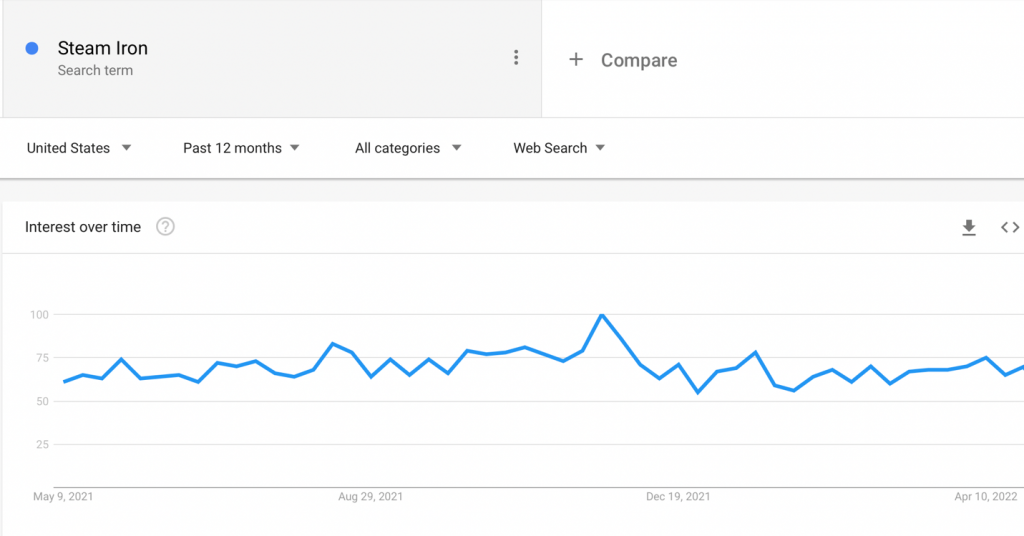This screenshot has height=536, width=1024.
Task: Download the Interest over time data
Action: (x=969, y=227)
